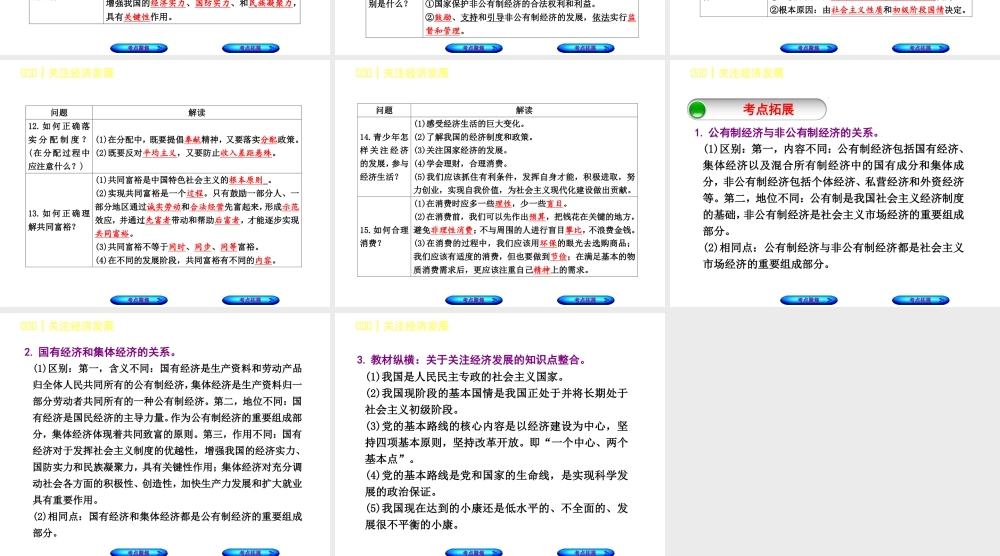Click left blue pill button on 考点拓展 slide
This screenshot has width=1000, height=556.
point(809,300)
